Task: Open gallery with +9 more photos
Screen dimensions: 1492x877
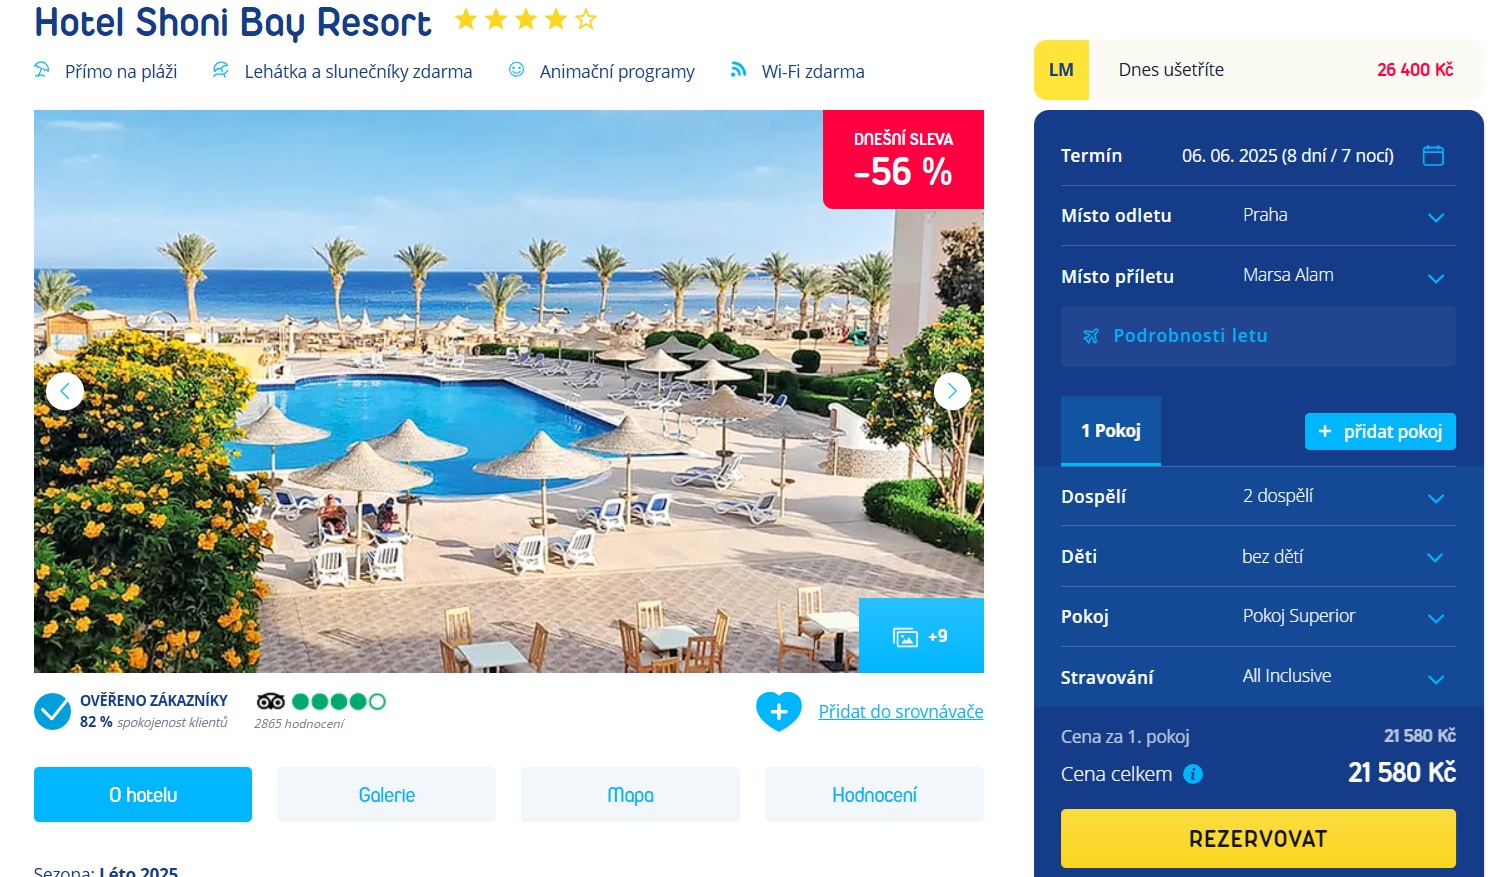Action: click(921, 636)
